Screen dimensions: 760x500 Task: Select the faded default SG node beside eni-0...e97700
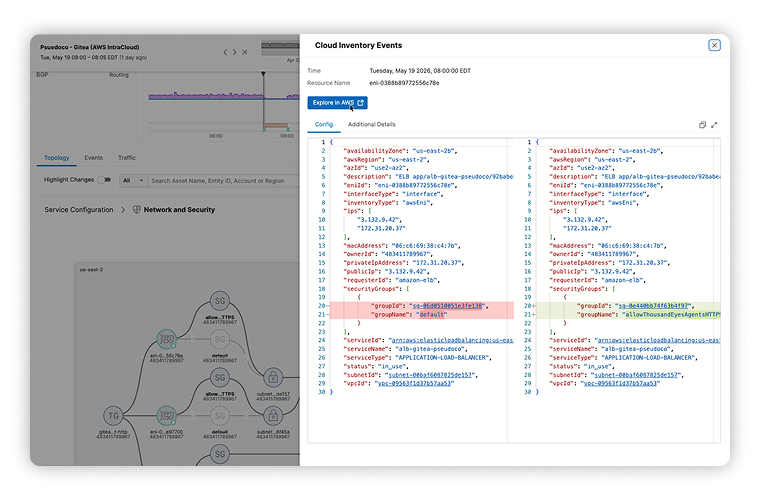[220, 416]
